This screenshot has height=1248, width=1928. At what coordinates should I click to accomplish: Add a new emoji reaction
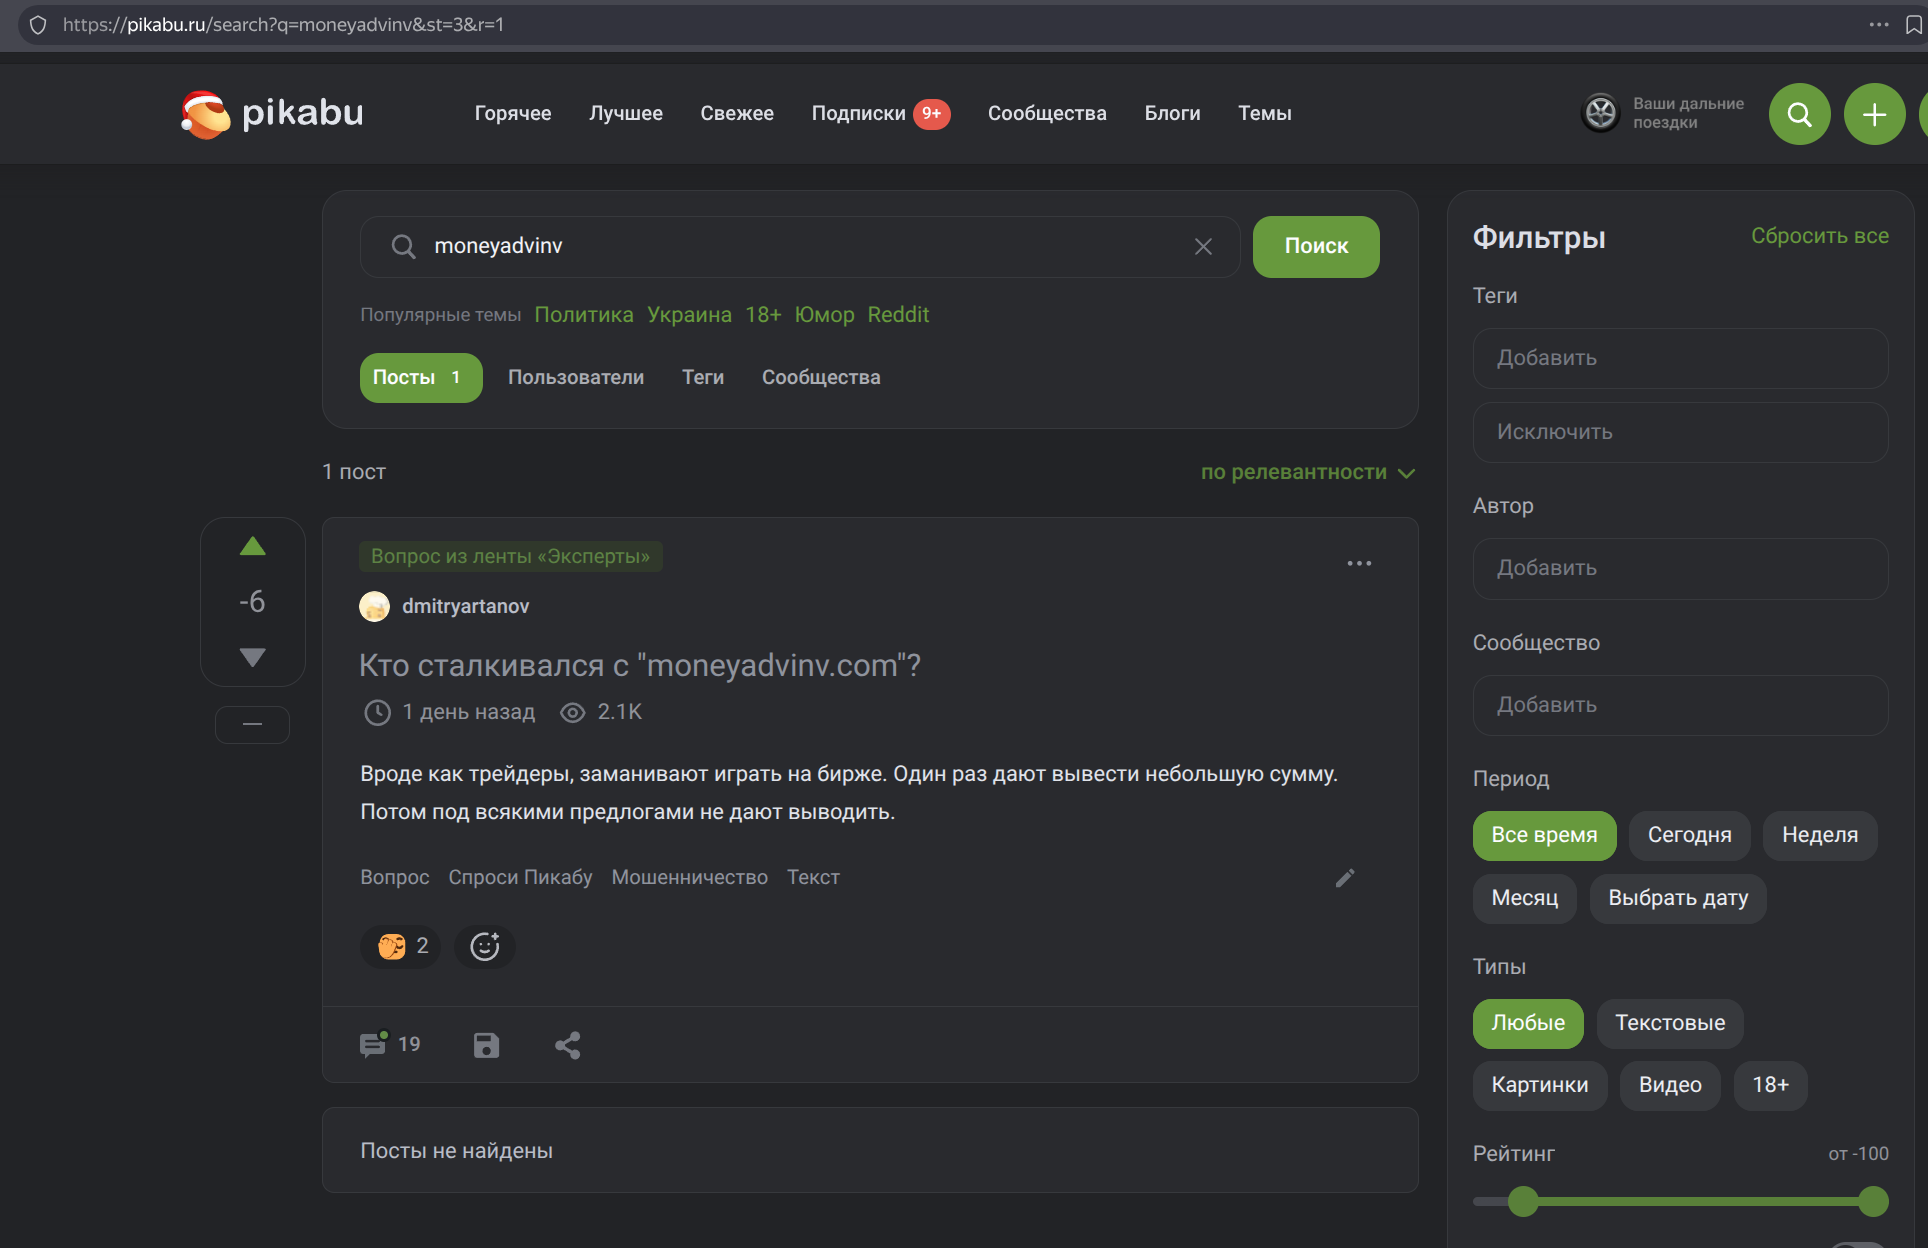click(485, 946)
